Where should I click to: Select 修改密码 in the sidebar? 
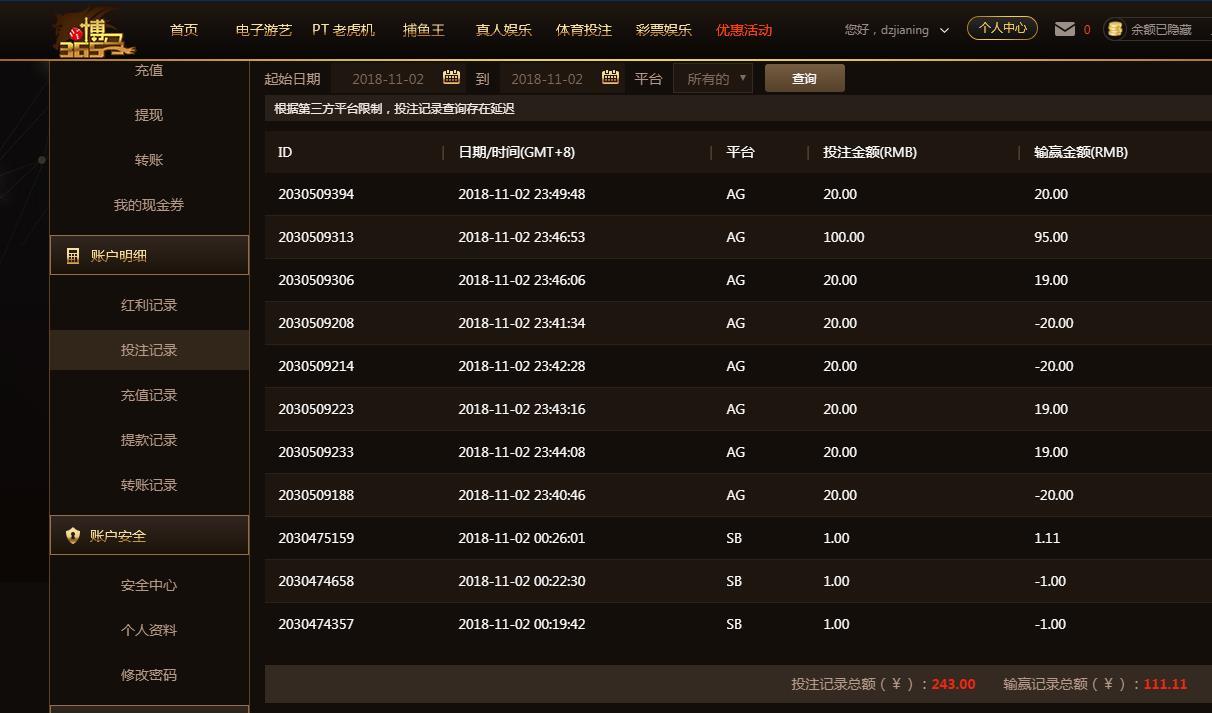[x=149, y=675]
